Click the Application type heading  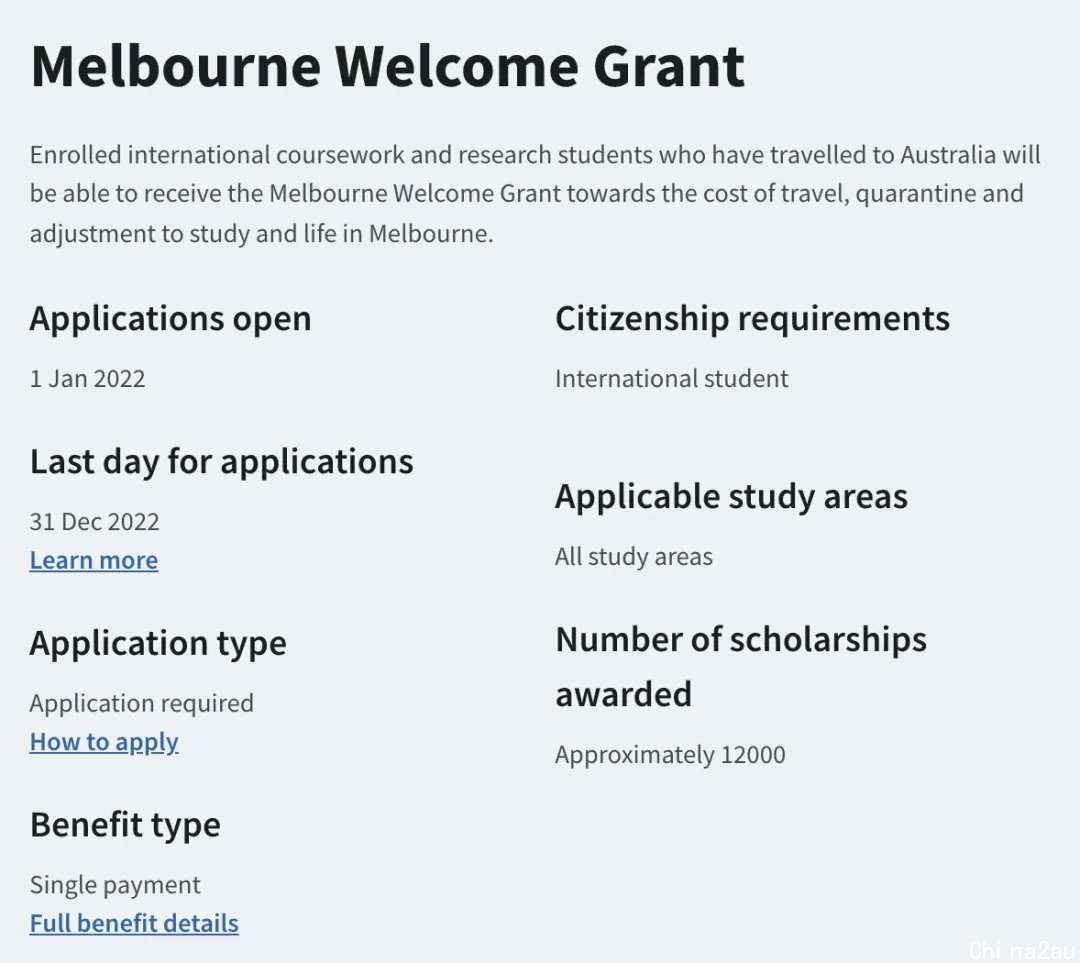pyautogui.click(x=158, y=643)
